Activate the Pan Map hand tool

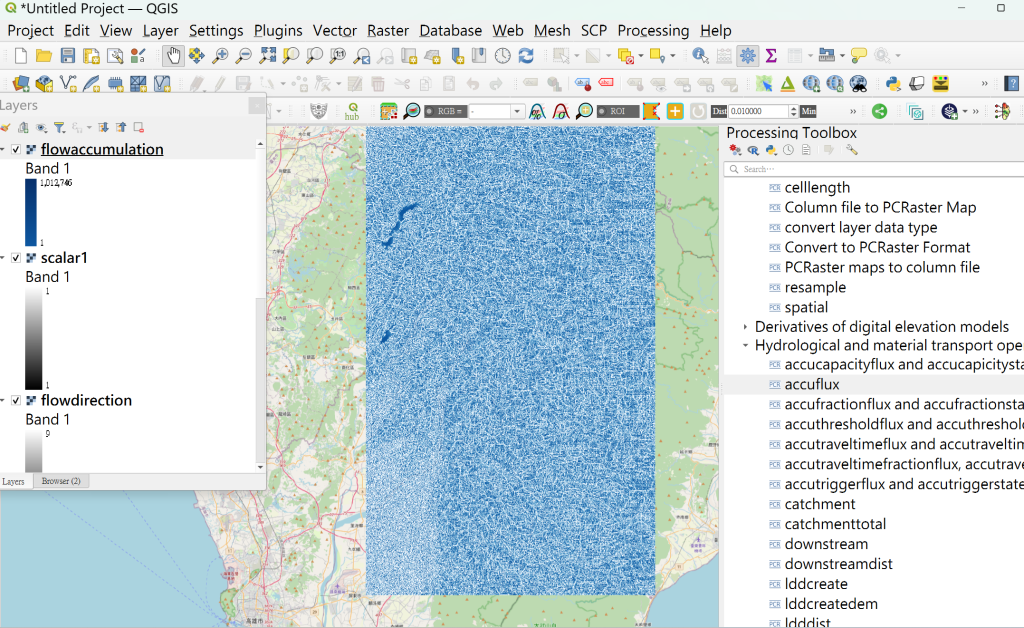point(173,55)
